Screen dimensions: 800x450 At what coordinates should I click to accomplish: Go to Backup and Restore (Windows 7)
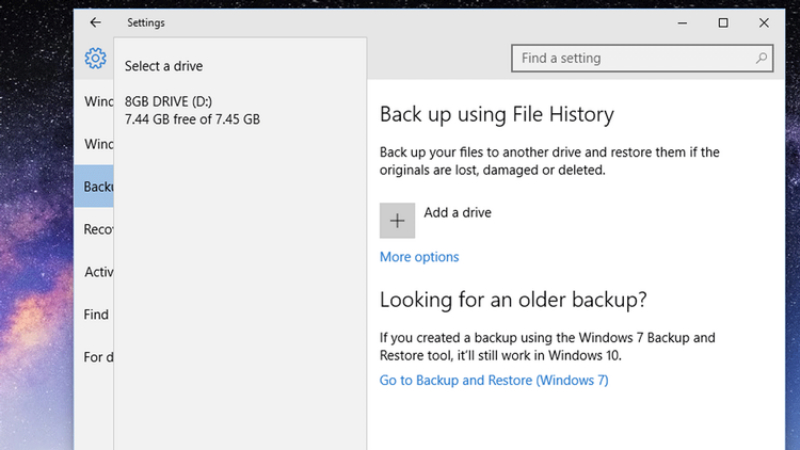point(494,380)
